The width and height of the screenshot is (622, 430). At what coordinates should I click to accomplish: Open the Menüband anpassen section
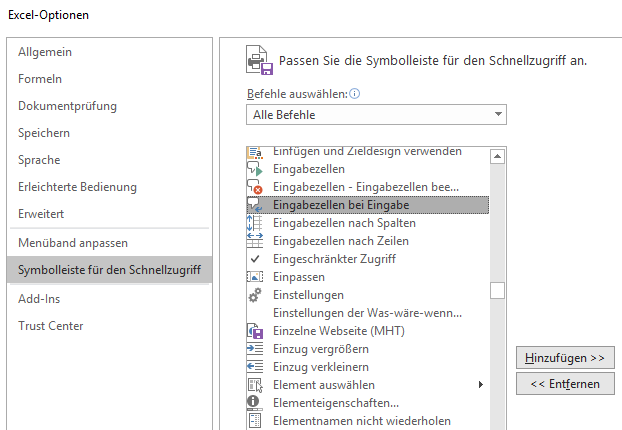73,243
